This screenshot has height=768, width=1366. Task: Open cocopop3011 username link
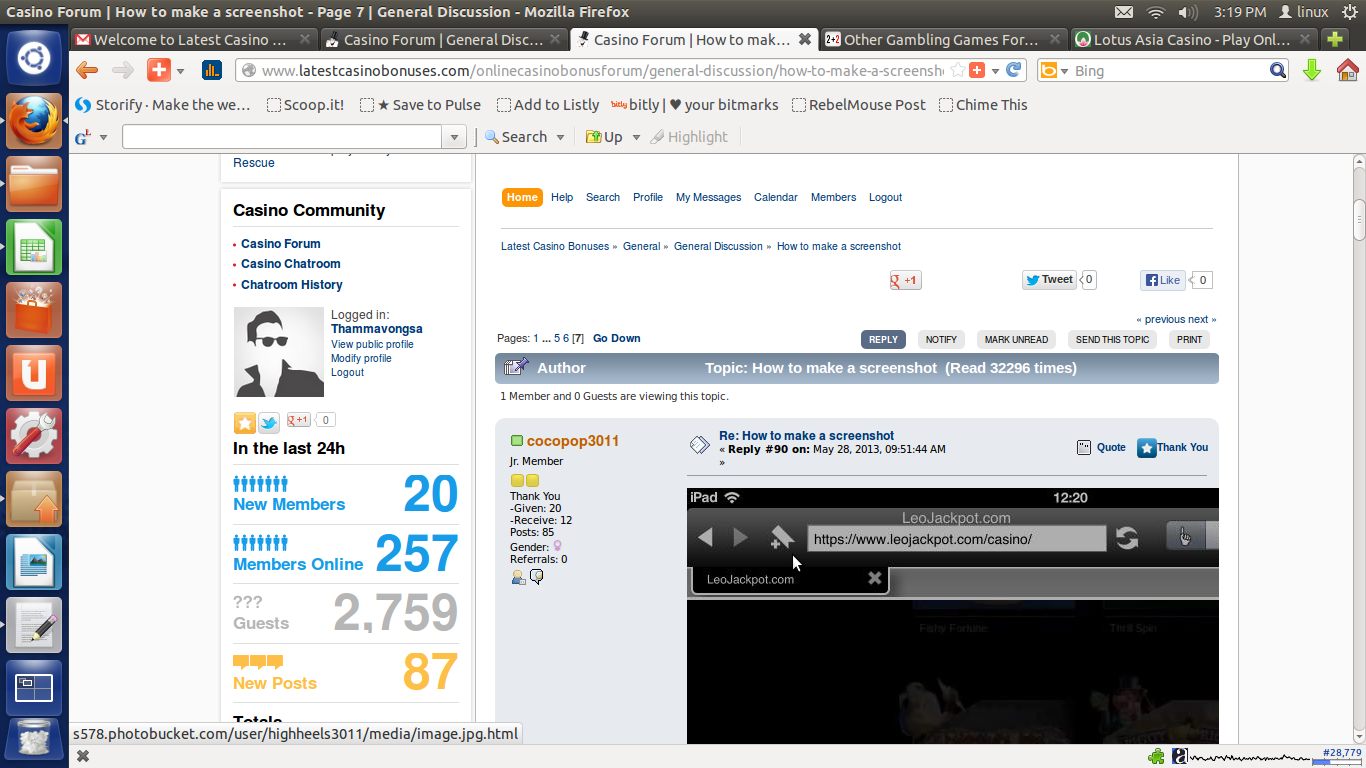coord(573,441)
